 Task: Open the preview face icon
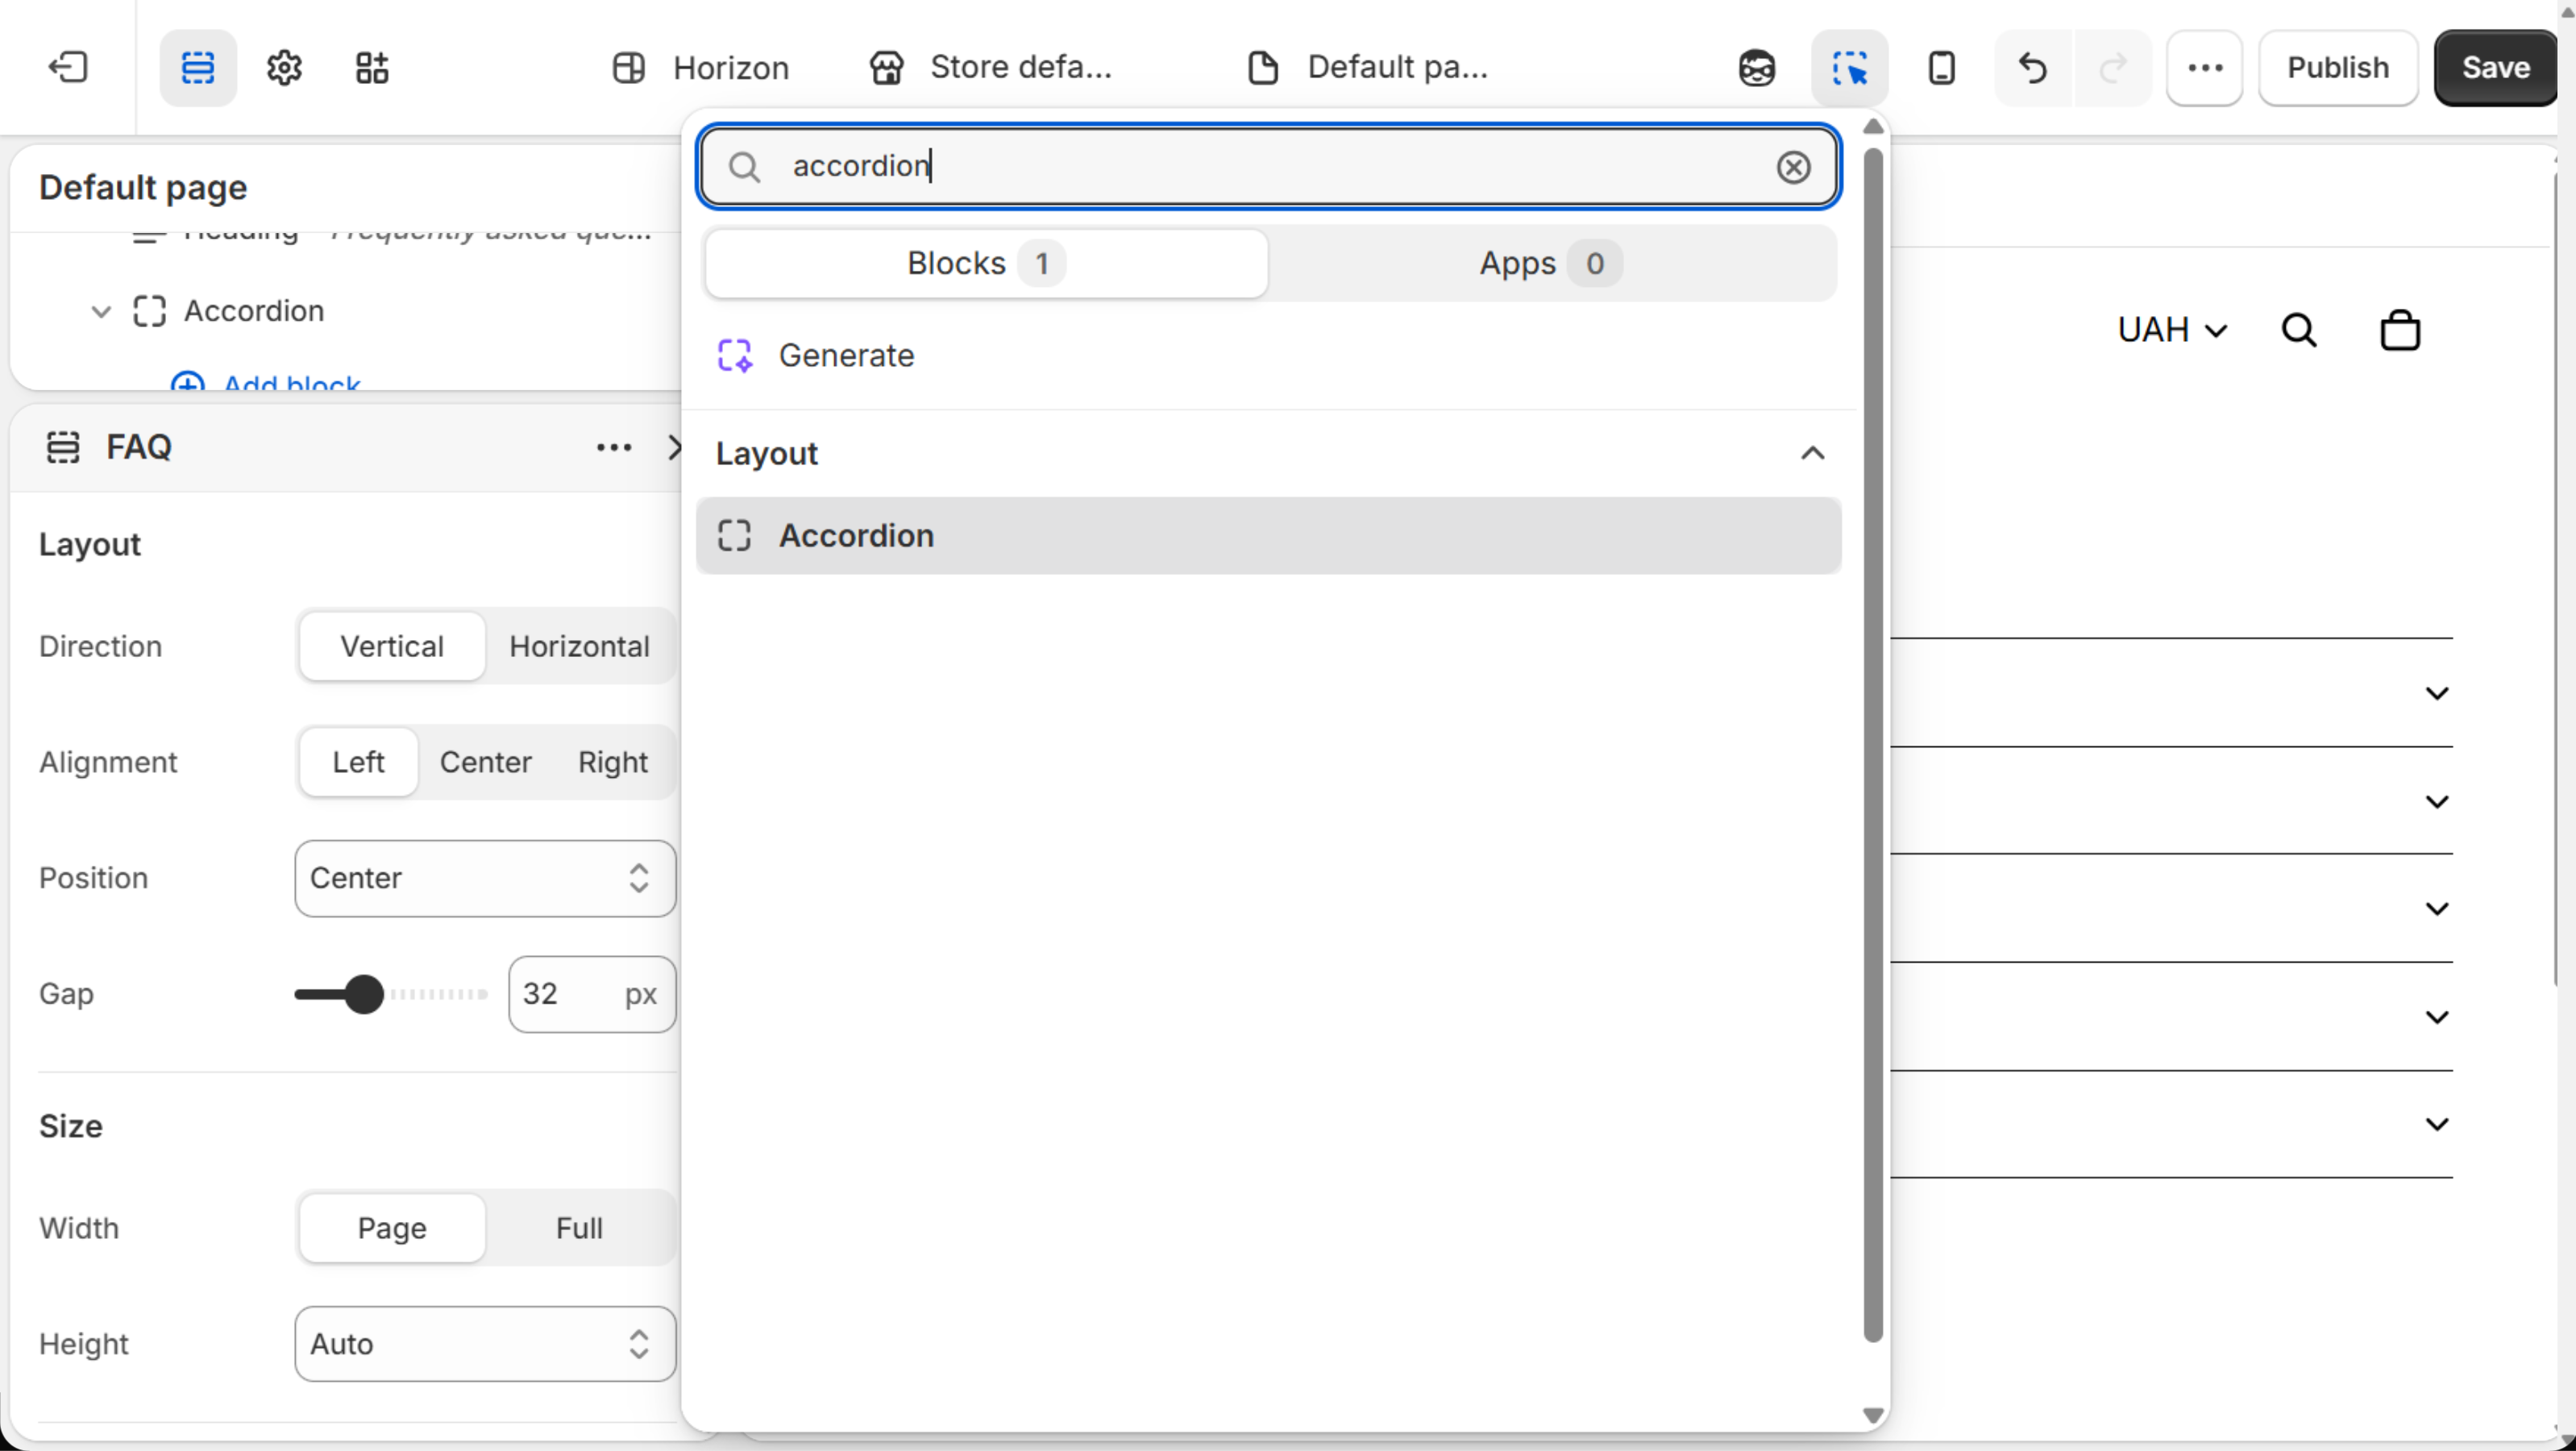1757,68
